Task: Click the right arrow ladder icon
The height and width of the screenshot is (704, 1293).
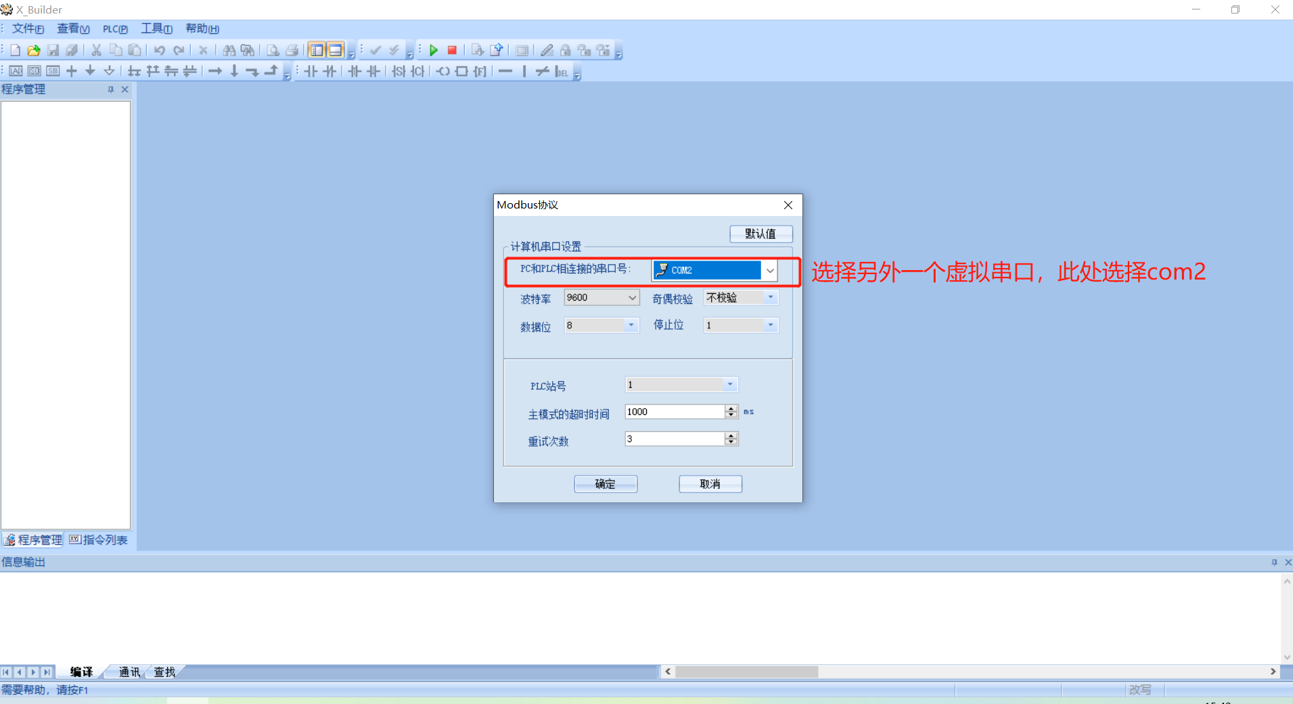Action: click(215, 71)
